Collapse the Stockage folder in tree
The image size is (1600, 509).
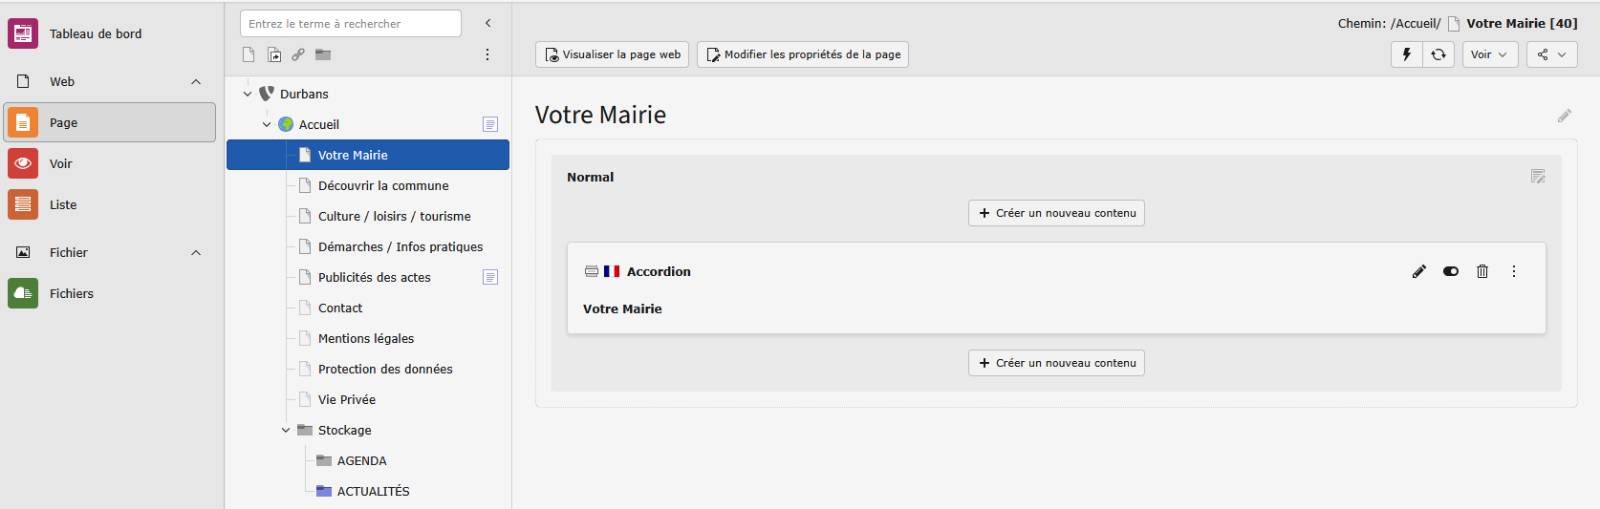tap(286, 430)
